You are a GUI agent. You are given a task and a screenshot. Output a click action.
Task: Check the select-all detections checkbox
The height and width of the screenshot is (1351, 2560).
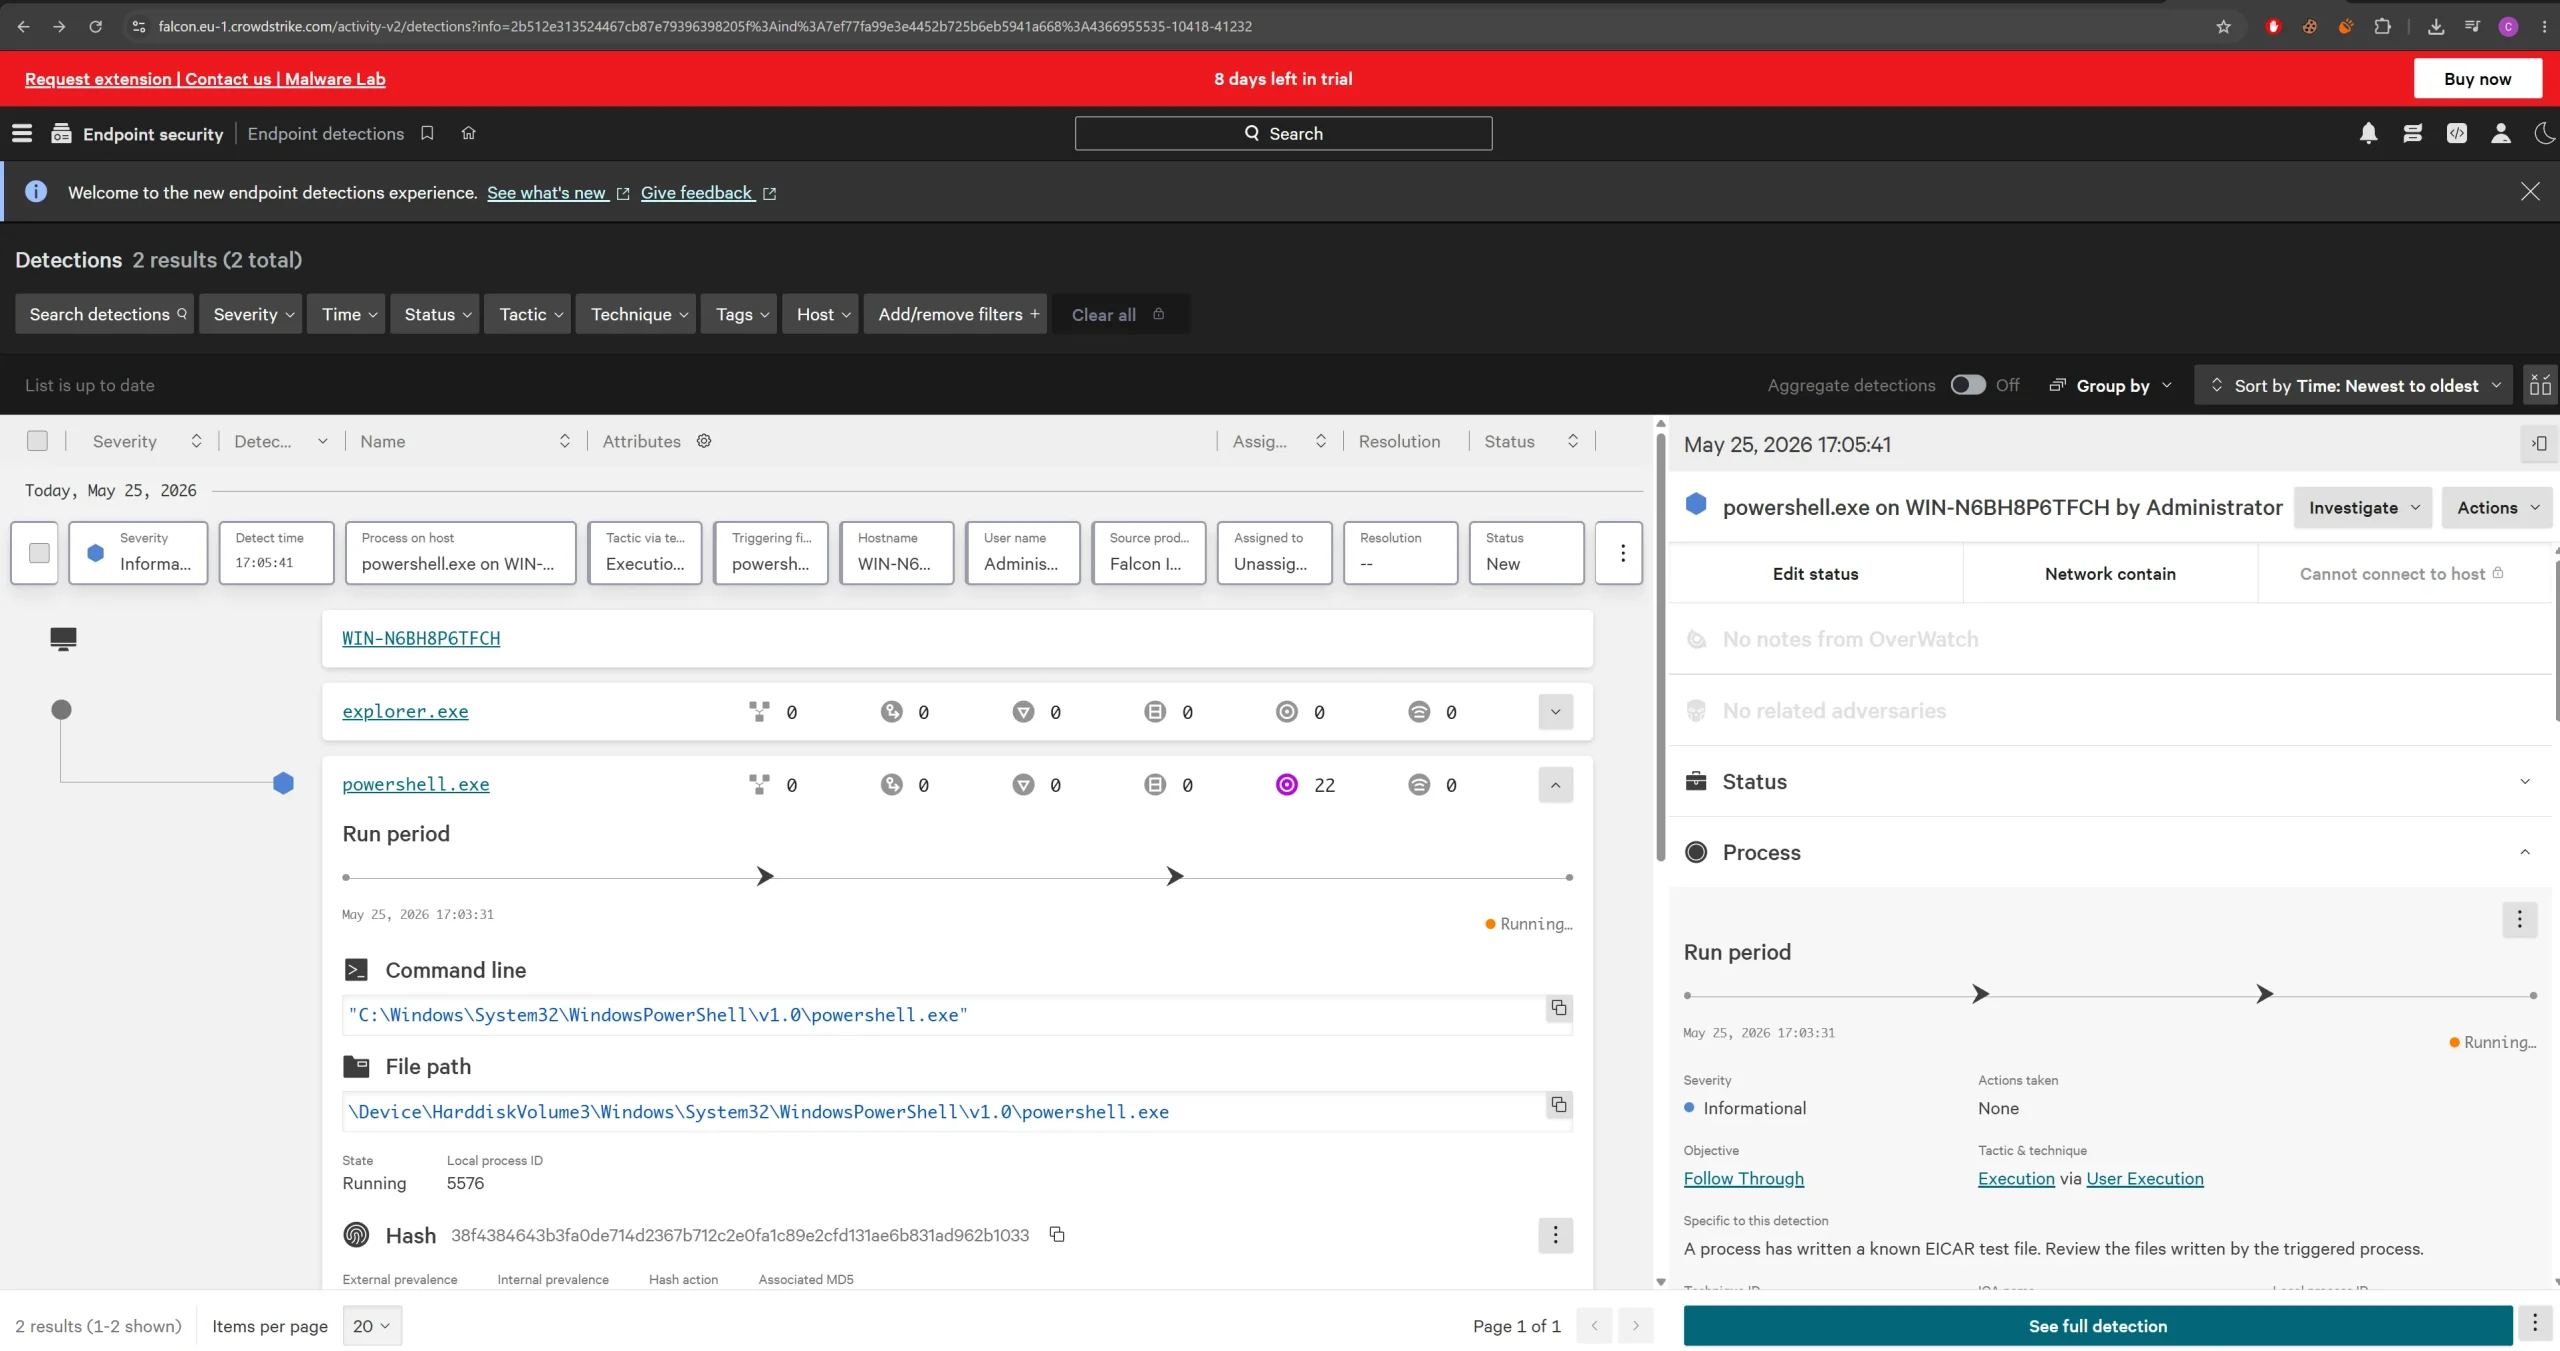(37, 441)
